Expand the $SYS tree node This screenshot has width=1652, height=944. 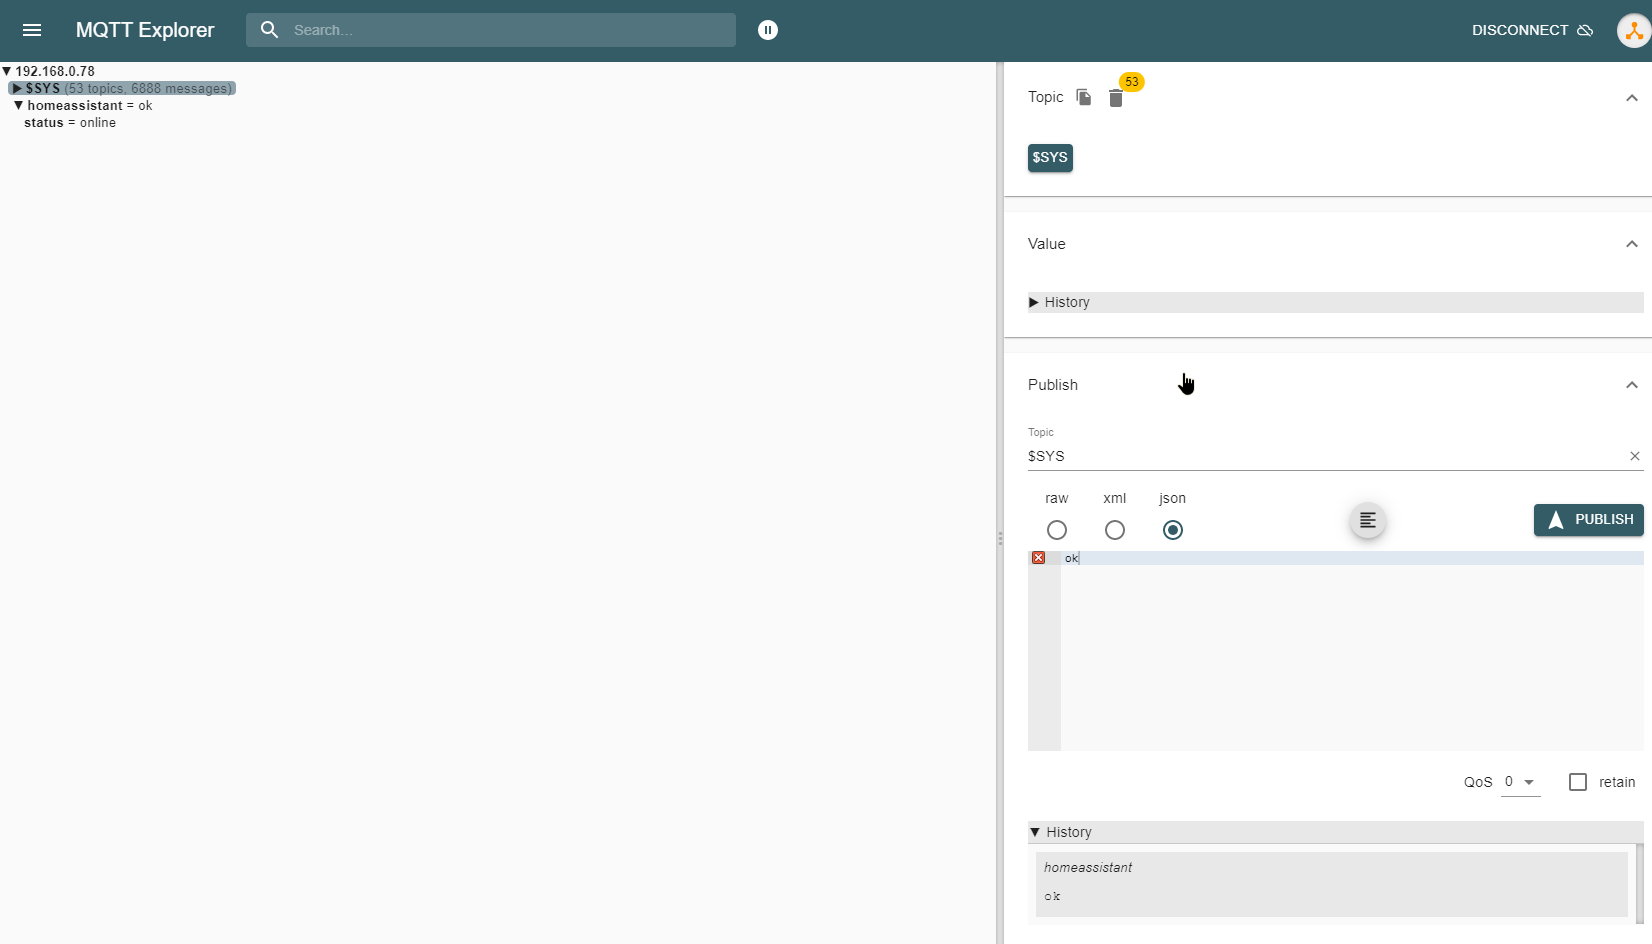tap(17, 89)
